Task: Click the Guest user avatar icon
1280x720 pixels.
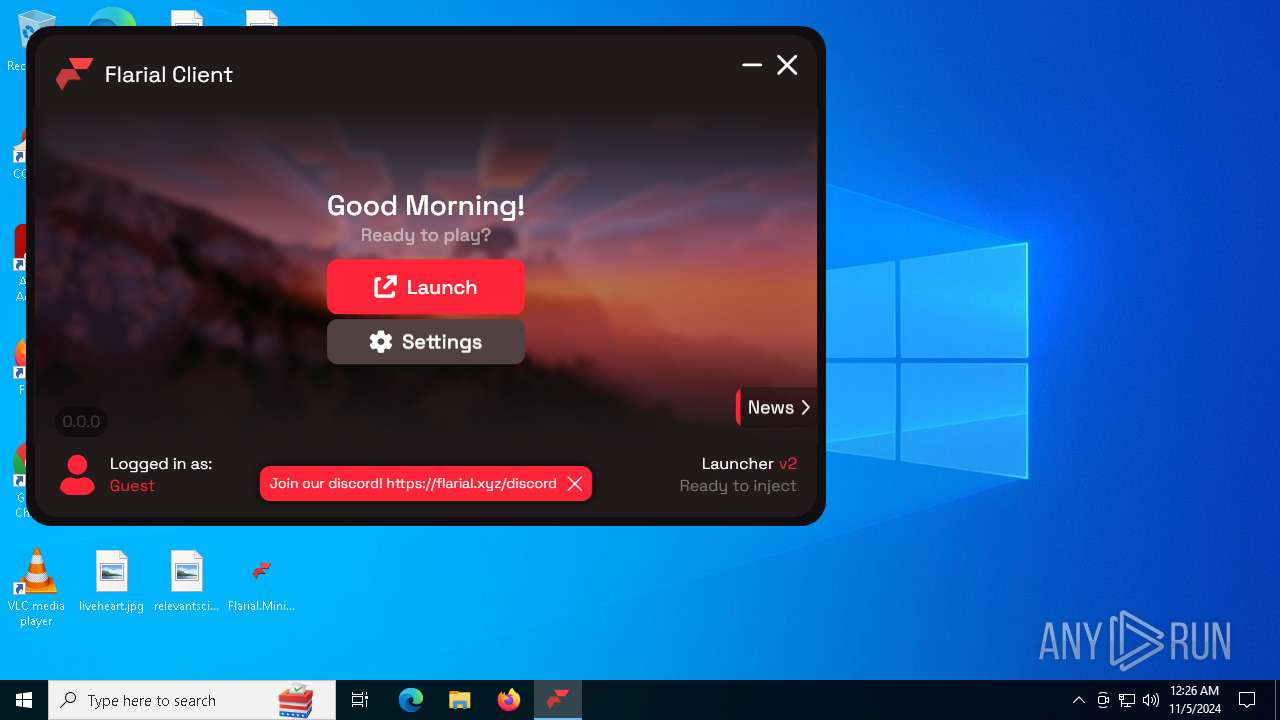Action: pos(77,475)
